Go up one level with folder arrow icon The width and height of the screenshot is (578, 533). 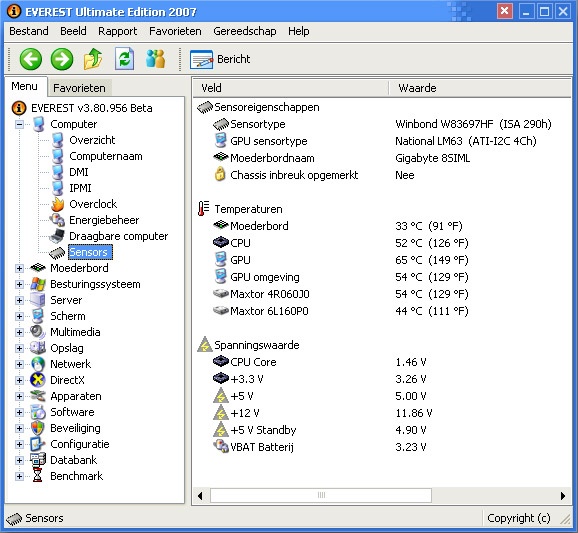93,59
